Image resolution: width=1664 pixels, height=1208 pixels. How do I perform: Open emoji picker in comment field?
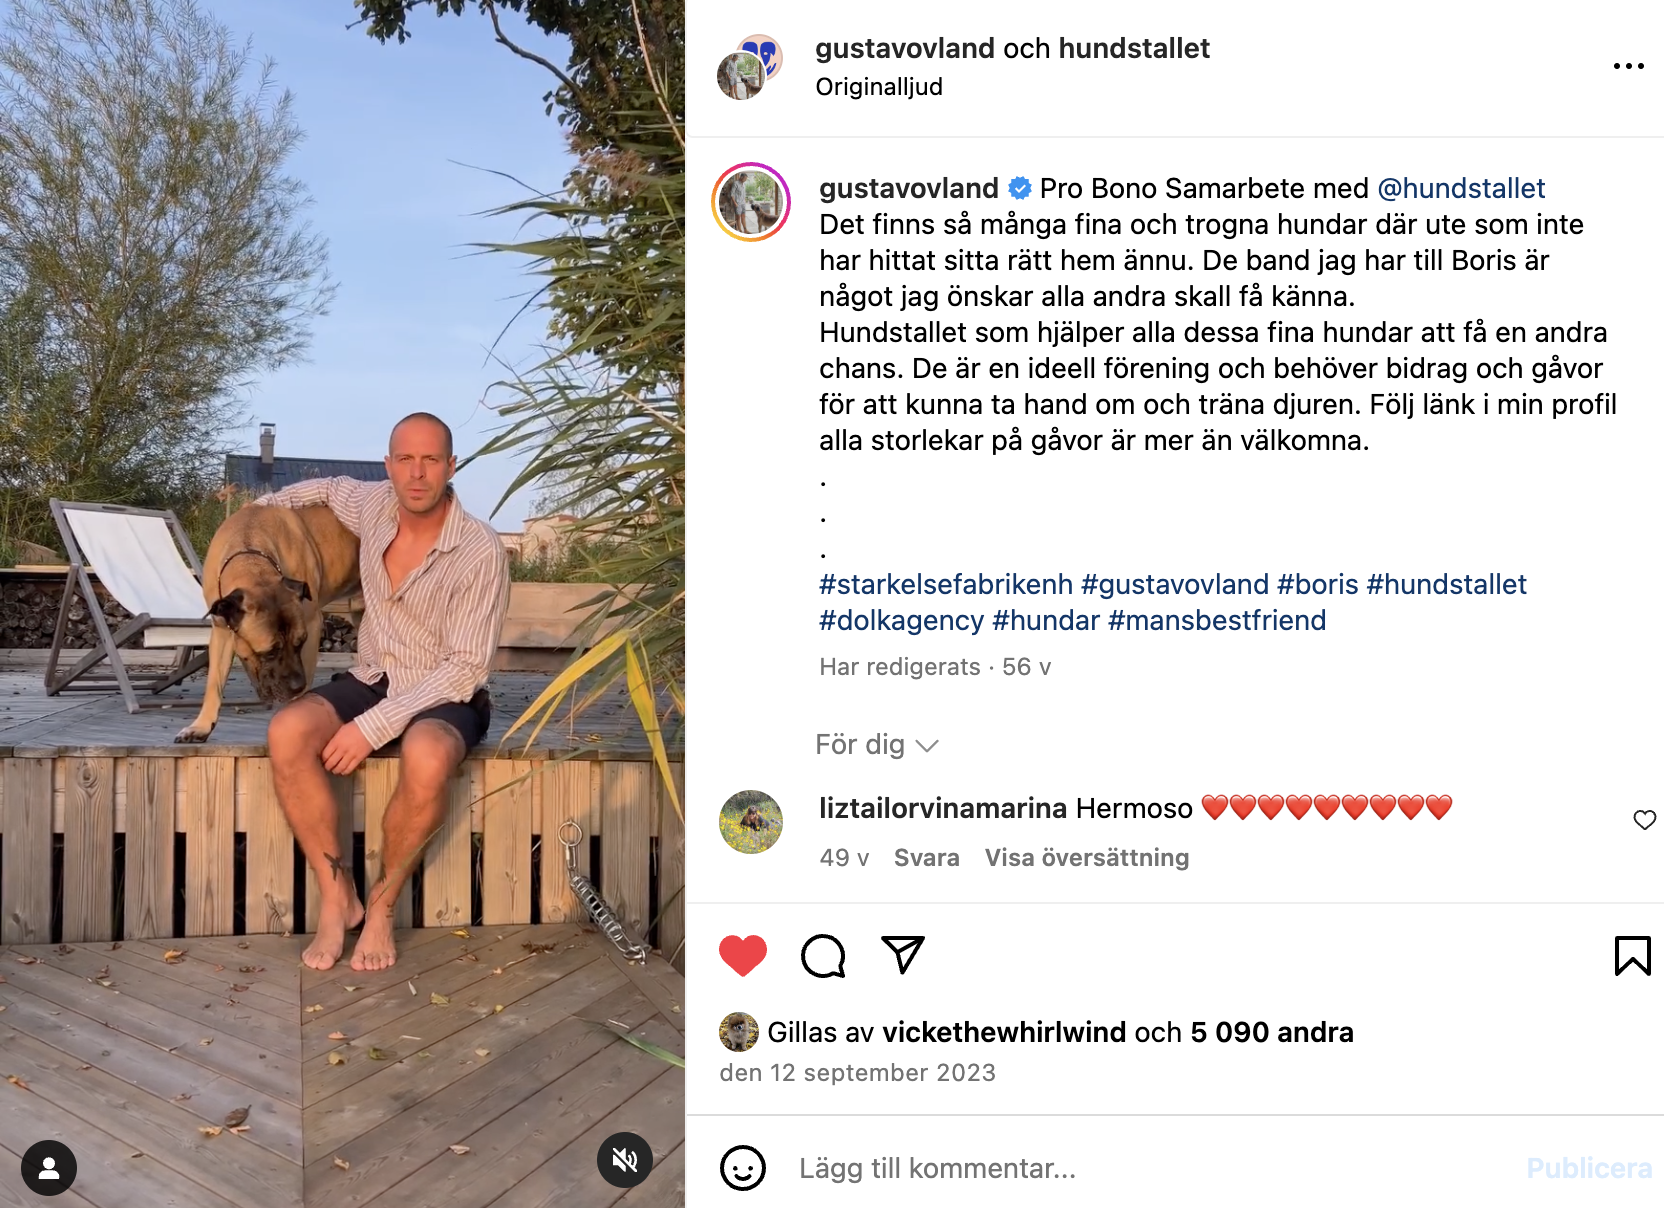(743, 1168)
